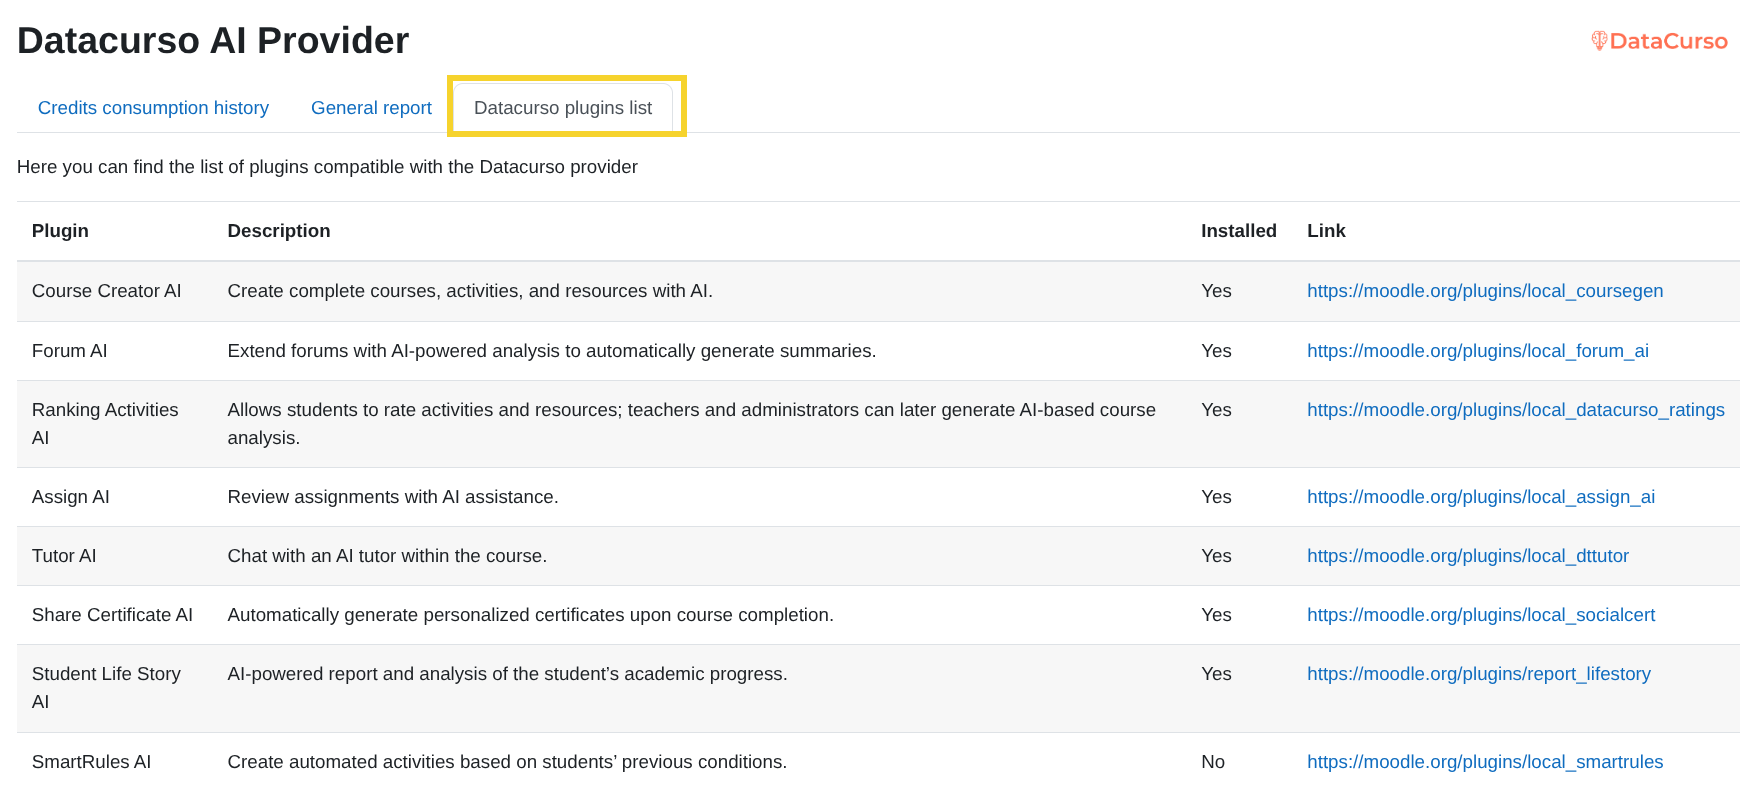Click the 'Yes' installed value for Student Life Story AI
This screenshot has width=1740, height=795.
pyautogui.click(x=1216, y=674)
